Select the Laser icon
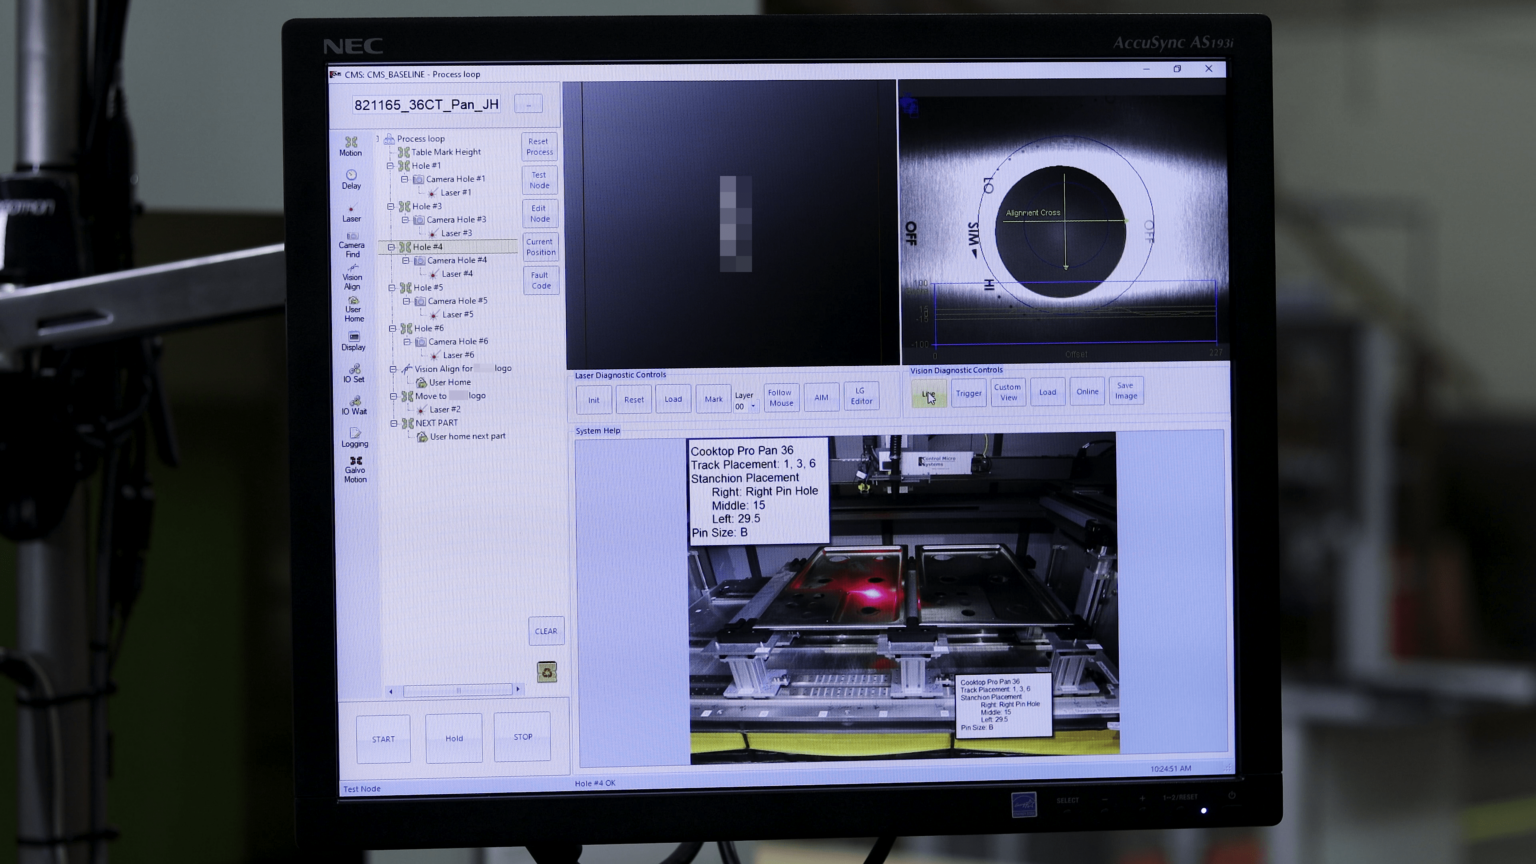The height and width of the screenshot is (864, 1536). click(351, 213)
